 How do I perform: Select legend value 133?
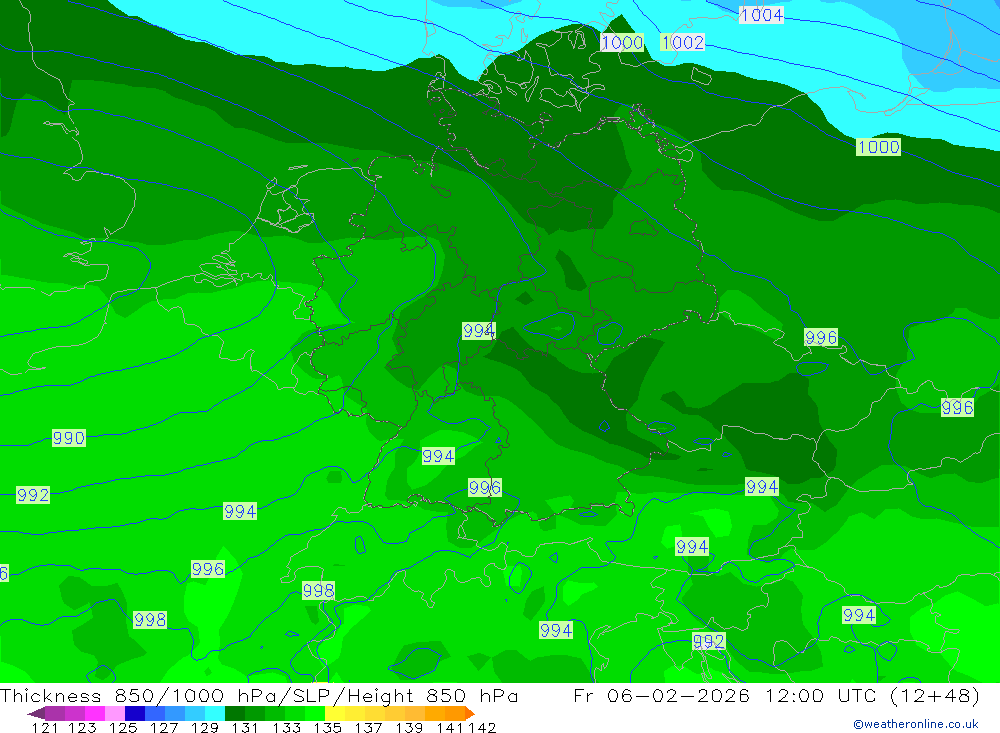point(286,728)
